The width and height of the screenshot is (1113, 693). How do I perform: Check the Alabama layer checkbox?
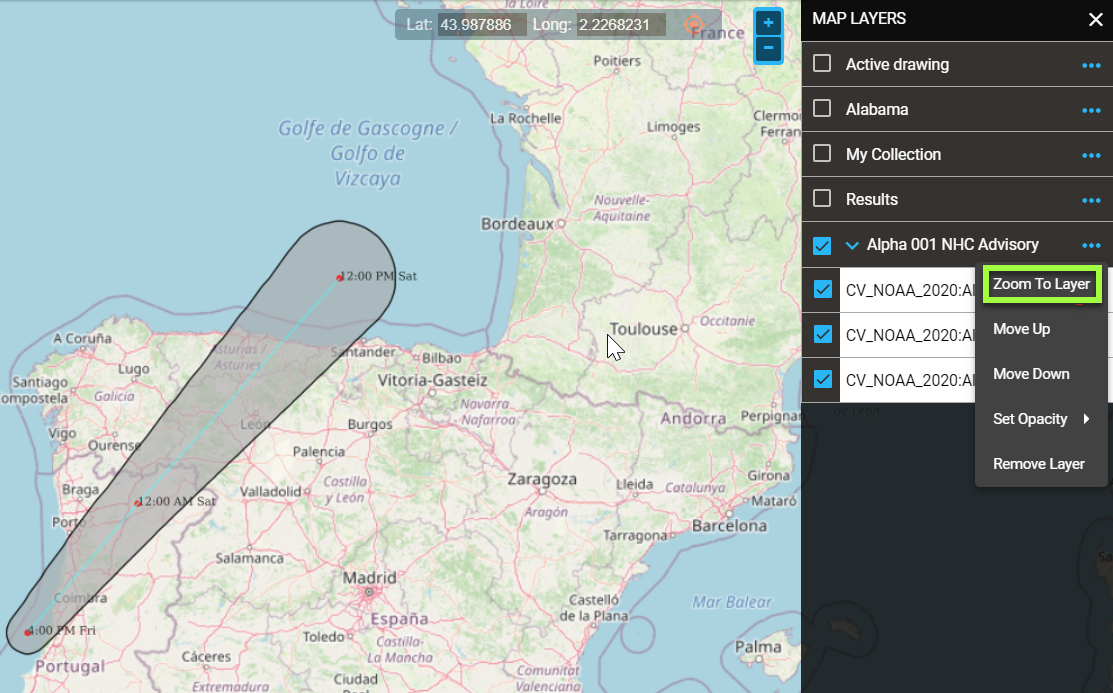click(822, 109)
